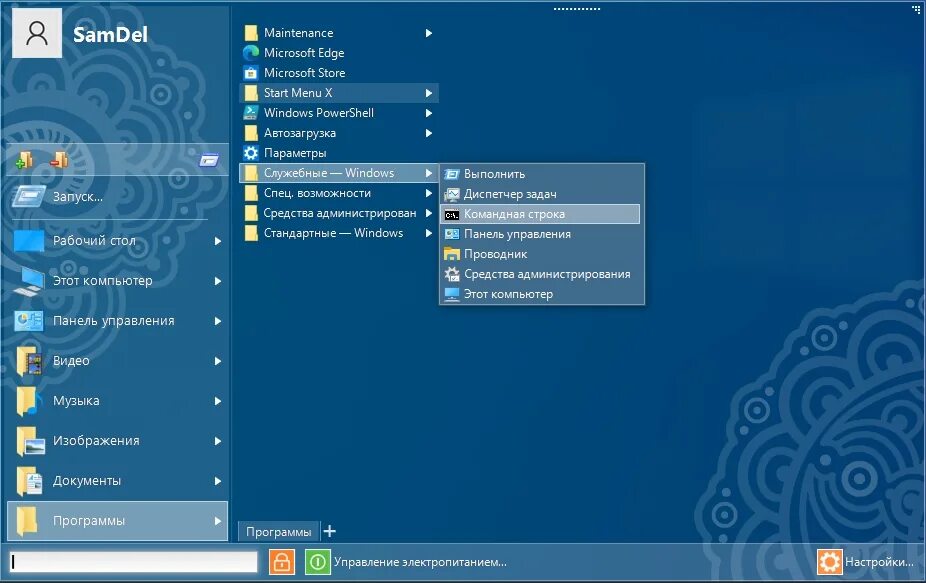Image resolution: width=926 pixels, height=583 pixels.
Task: Click the Изображения folder icon
Action: click(30, 441)
